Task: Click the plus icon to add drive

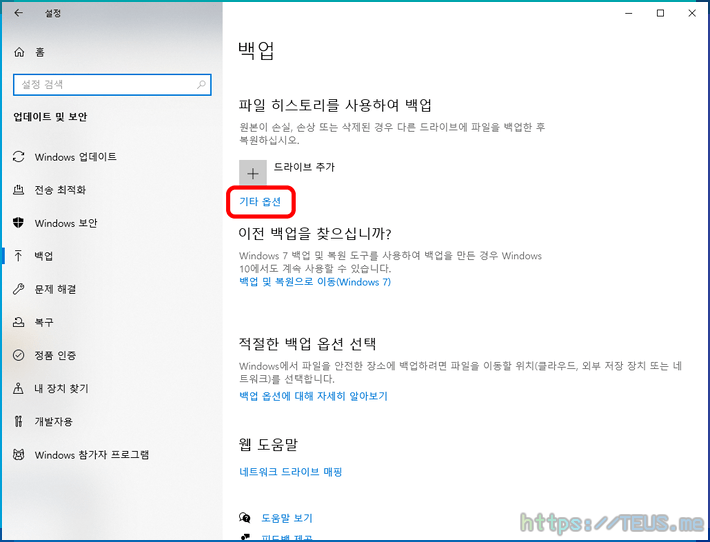Action: 253,173
